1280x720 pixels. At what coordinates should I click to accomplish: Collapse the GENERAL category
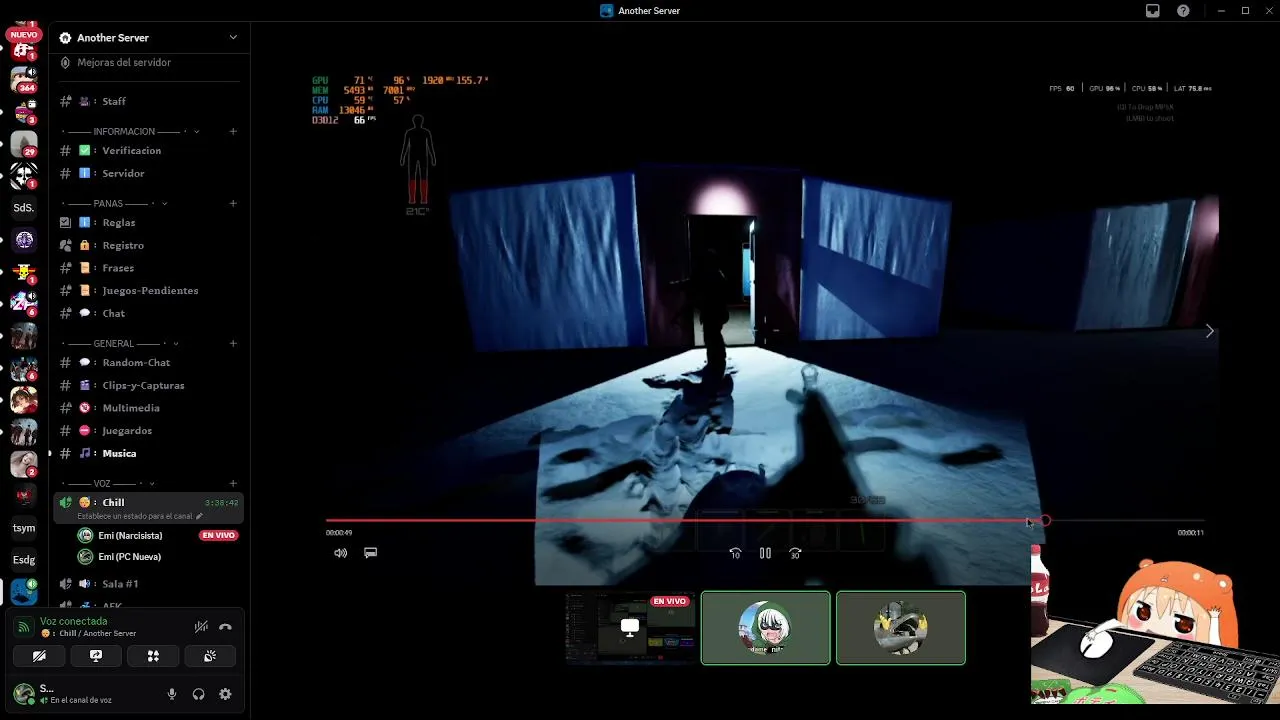coord(118,343)
